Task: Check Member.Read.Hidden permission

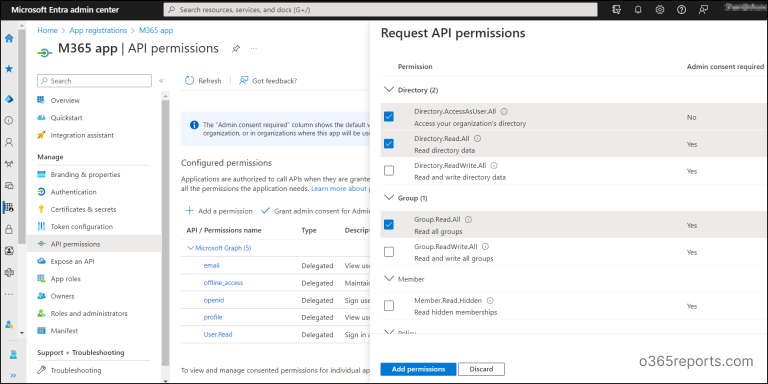Action: coord(389,306)
